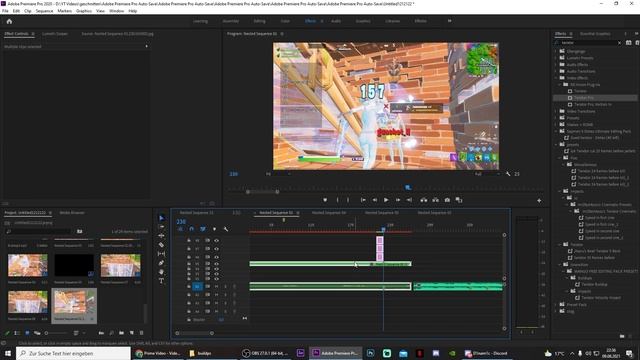640x360 pixels.
Task: Select the Razor tool
Action: point(161,245)
